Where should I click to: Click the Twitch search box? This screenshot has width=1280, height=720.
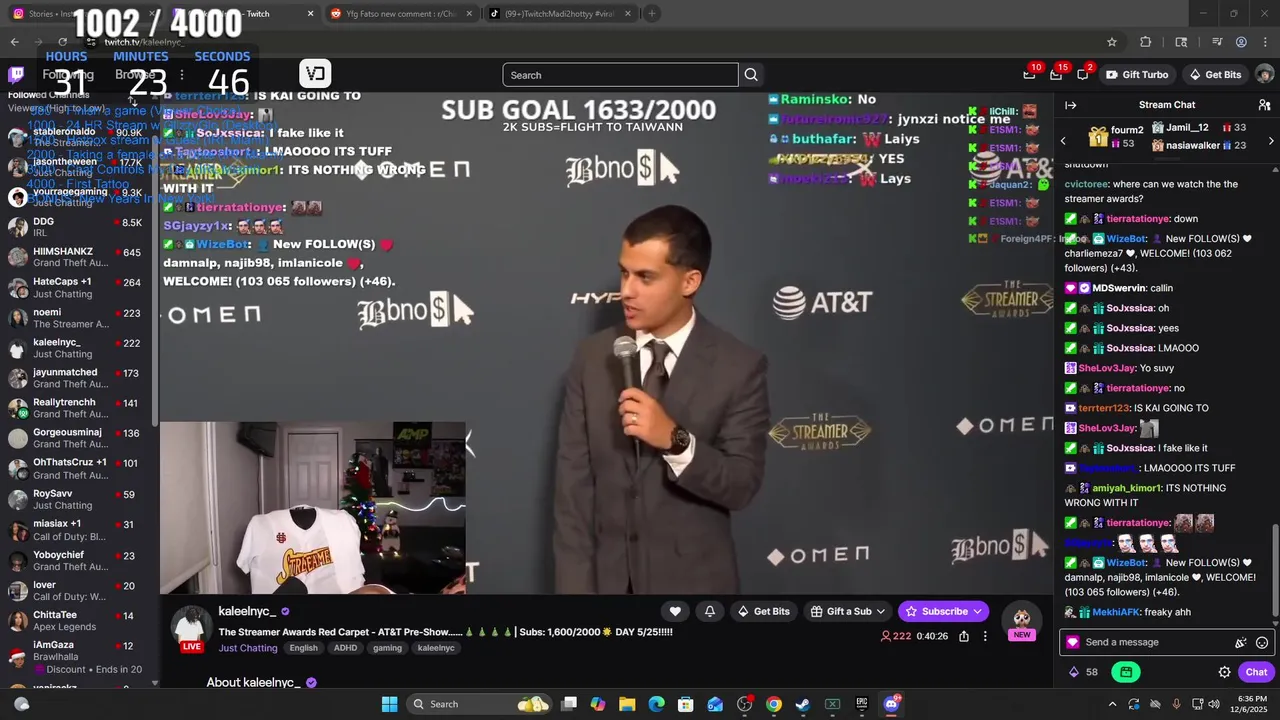pyautogui.click(x=621, y=75)
